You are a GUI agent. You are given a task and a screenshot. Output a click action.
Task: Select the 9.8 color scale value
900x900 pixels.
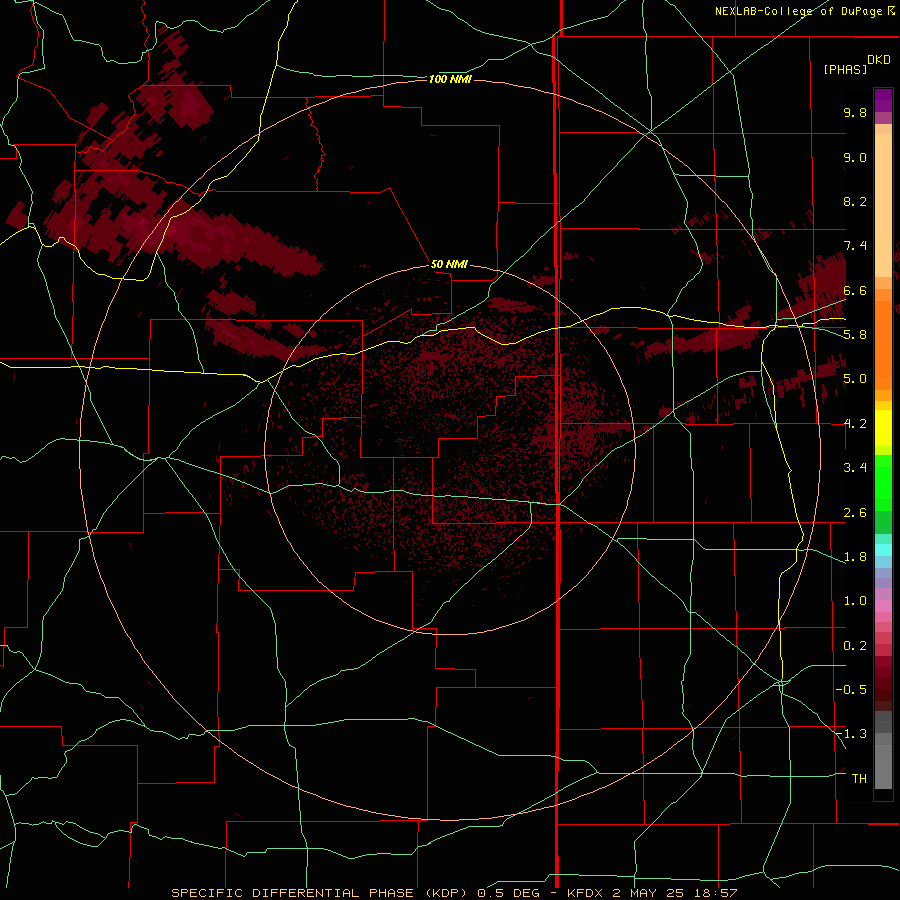(x=855, y=112)
